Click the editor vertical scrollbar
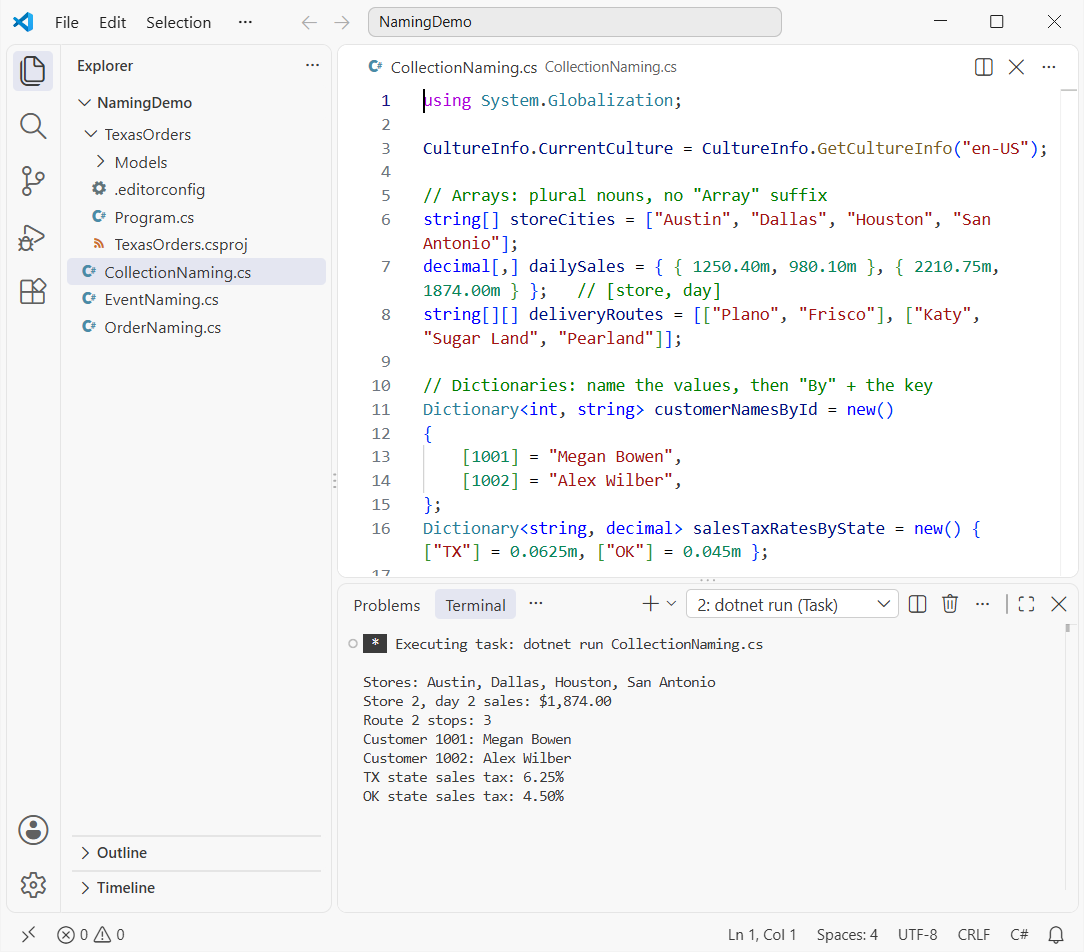 click(x=1069, y=332)
